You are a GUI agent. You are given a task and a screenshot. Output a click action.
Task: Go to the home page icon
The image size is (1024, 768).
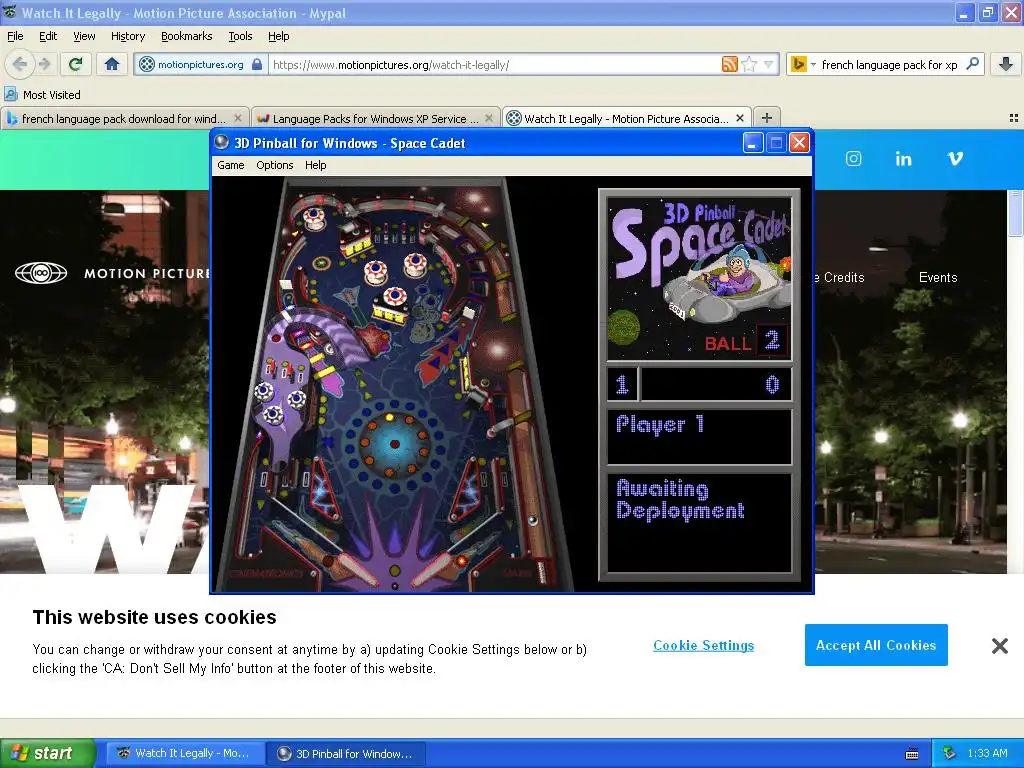pyautogui.click(x=112, y=64)
